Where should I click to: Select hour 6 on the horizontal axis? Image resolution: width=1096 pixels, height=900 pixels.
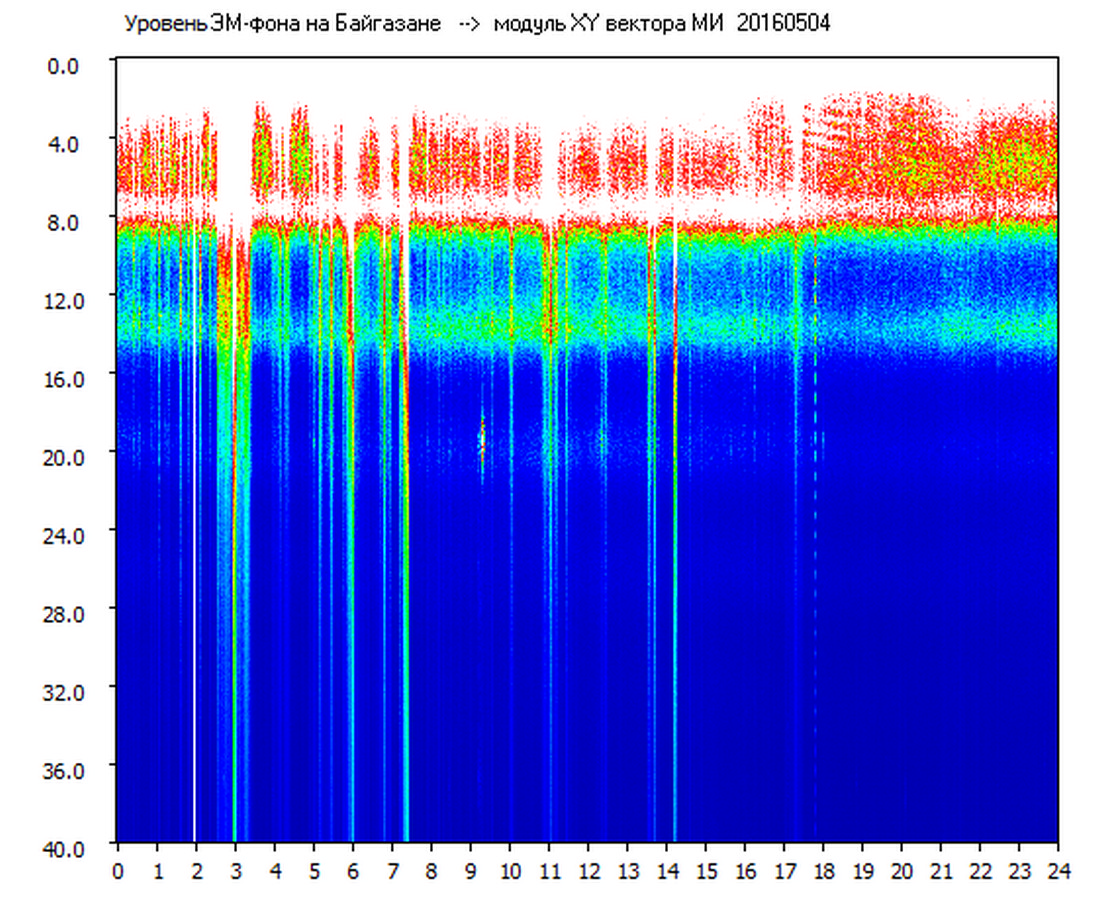click(353, 870)
